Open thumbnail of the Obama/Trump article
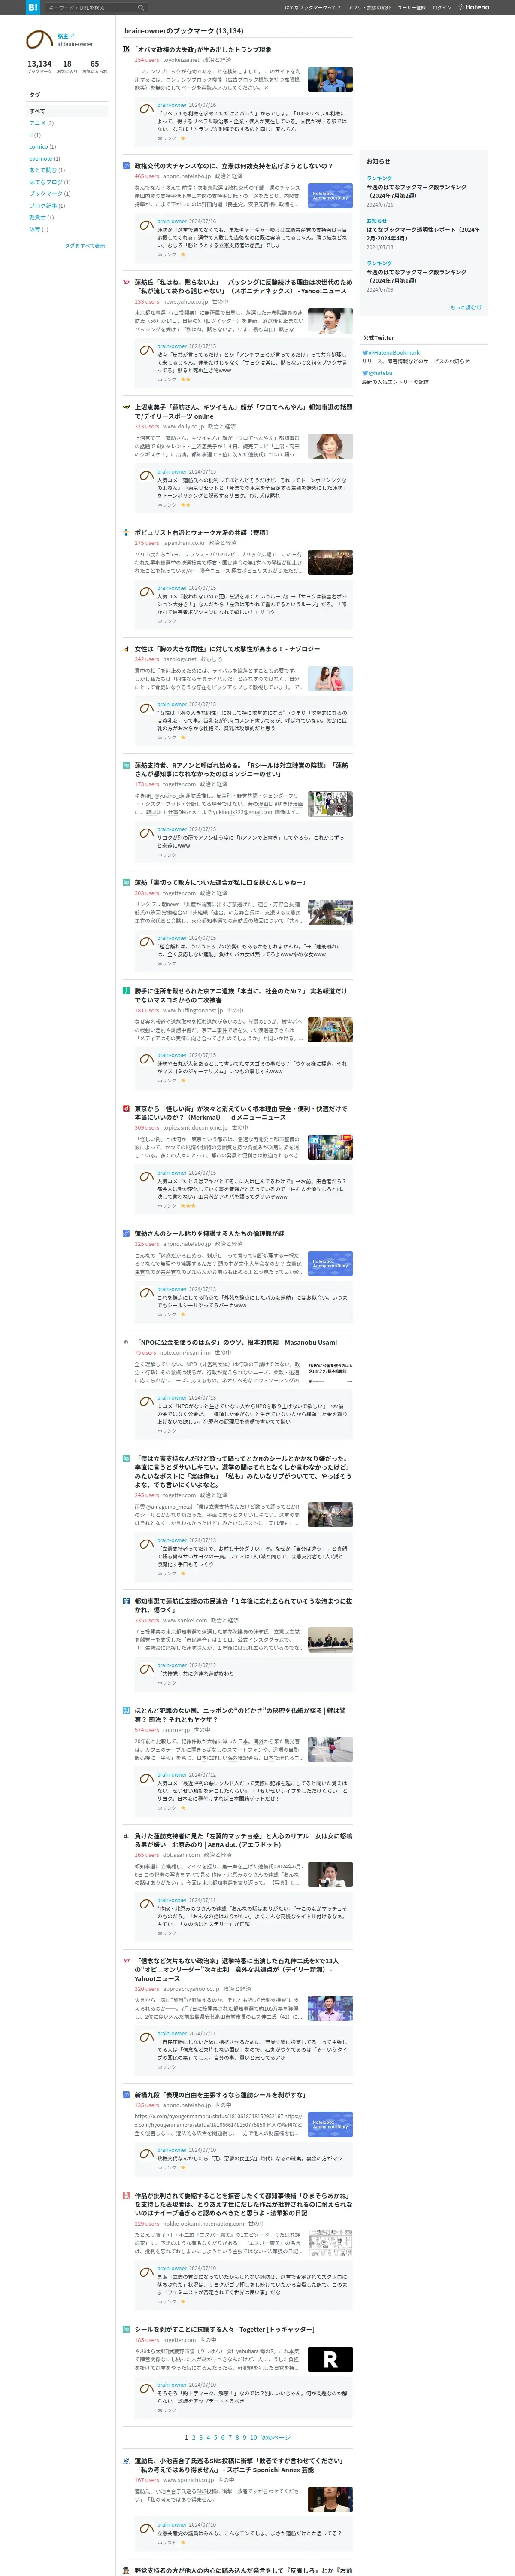The image size is (515, 2576). click(x=330, y=79)
